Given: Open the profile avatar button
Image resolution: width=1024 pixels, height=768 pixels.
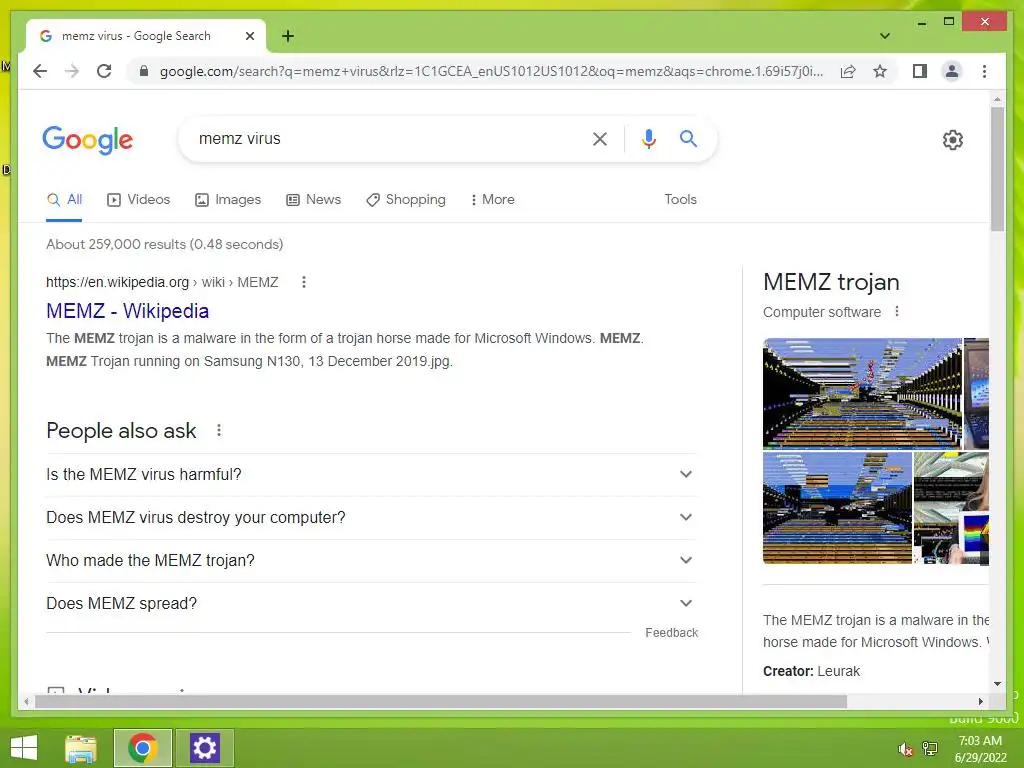Looking at the screenshot, I should pyautogui.click(x=952, y=71).
